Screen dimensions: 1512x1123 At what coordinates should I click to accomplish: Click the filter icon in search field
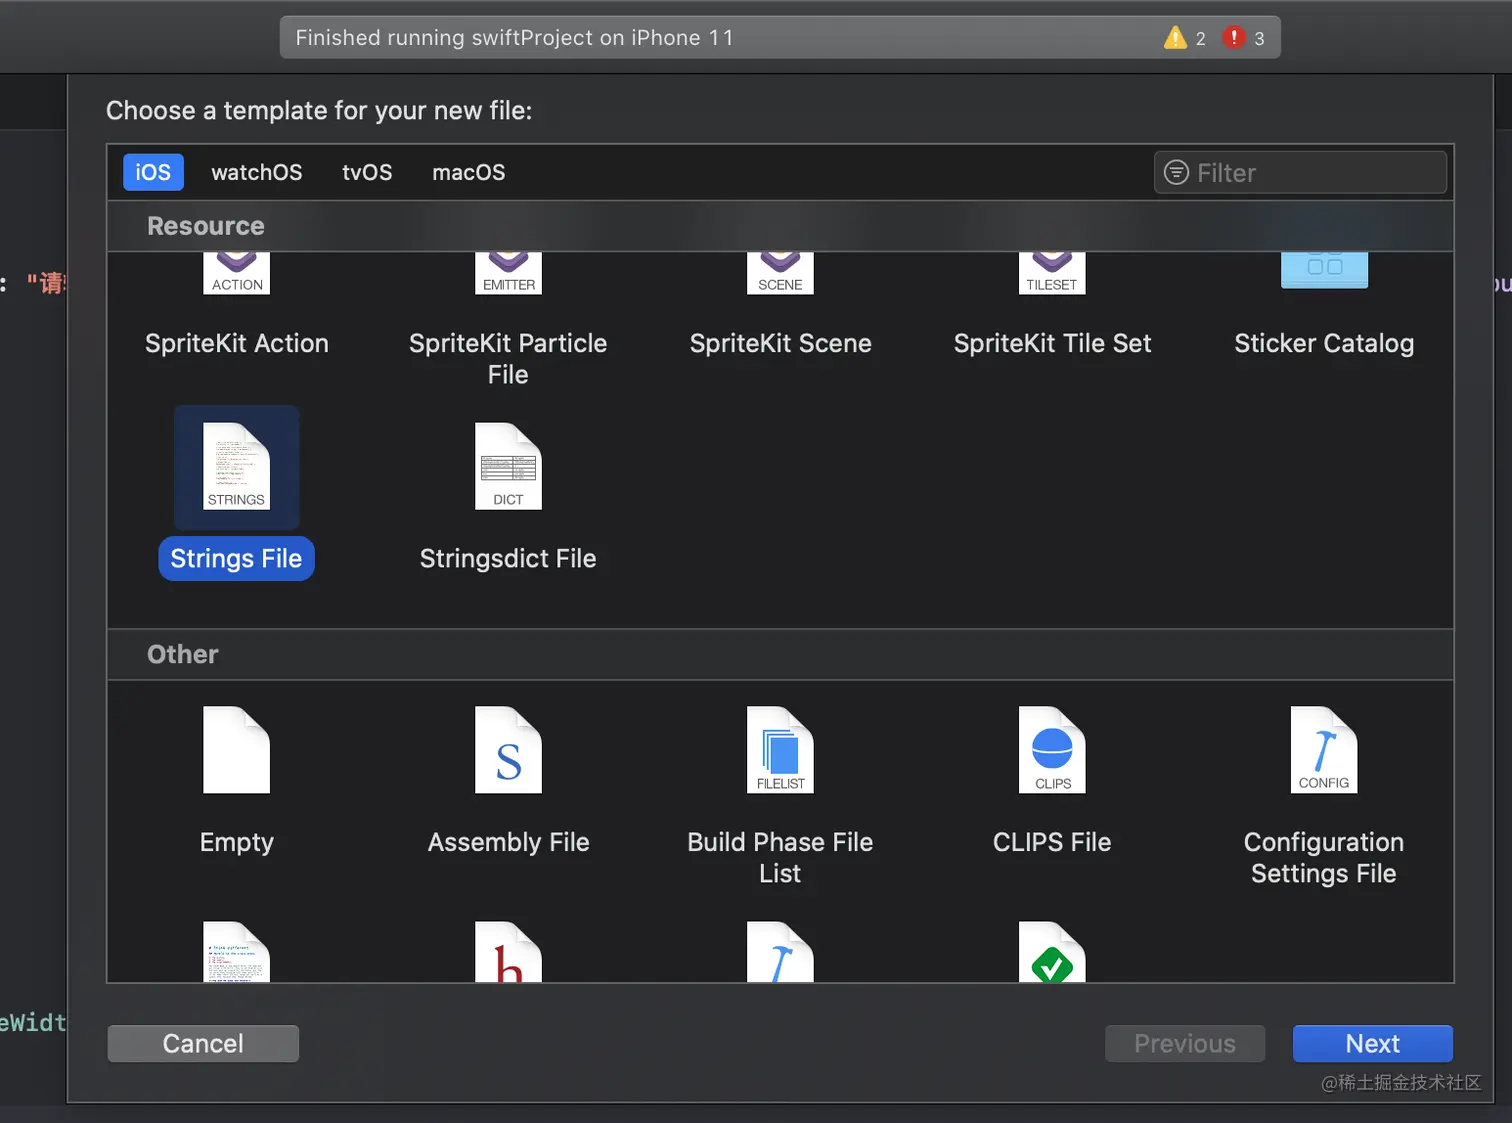[1176, 173]
